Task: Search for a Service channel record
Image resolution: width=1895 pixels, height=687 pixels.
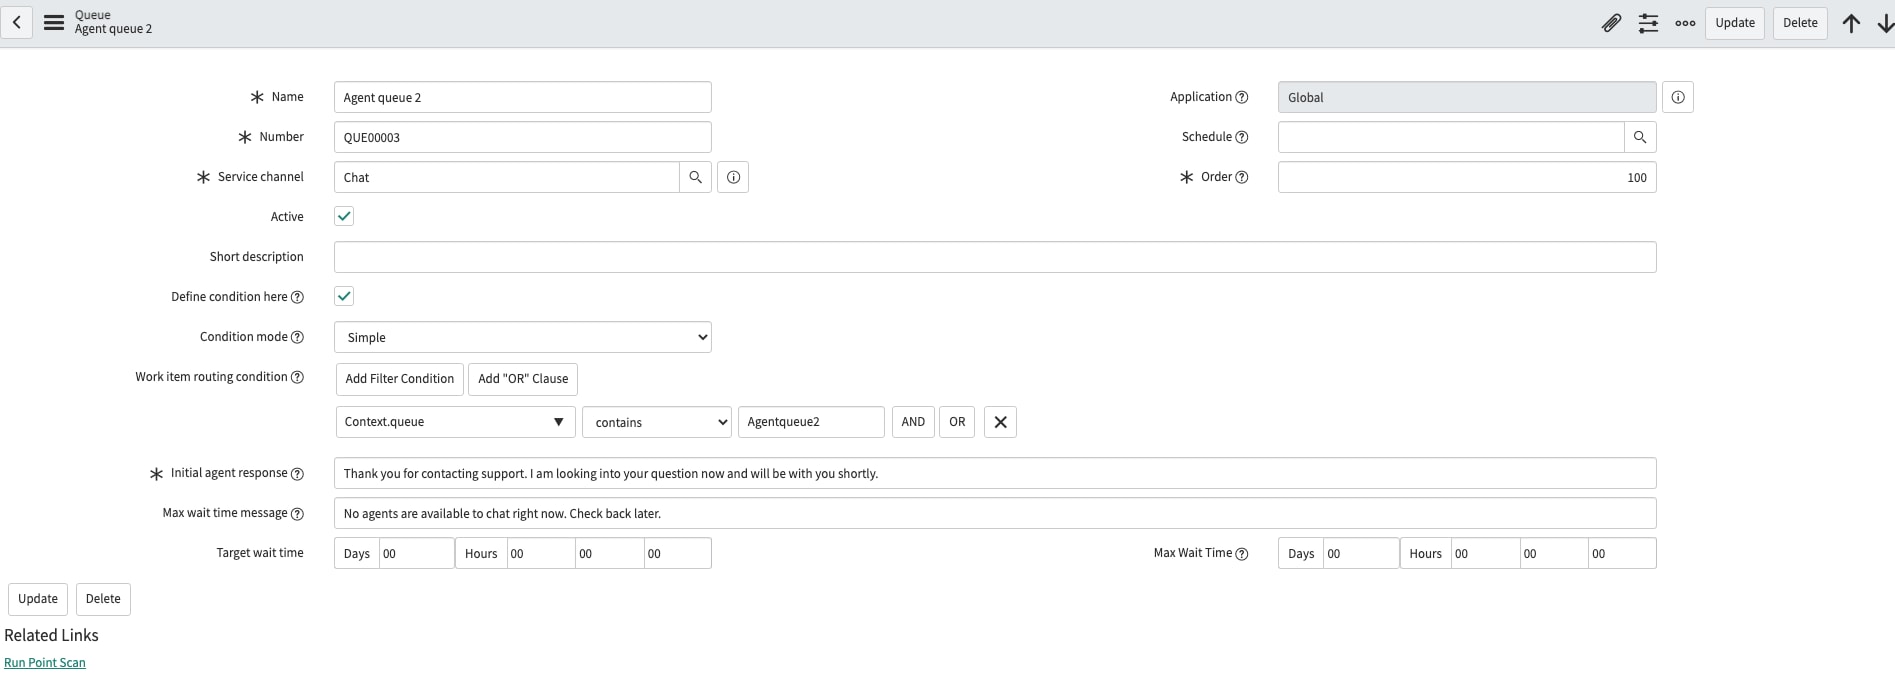Action: [x=695, y=177]
